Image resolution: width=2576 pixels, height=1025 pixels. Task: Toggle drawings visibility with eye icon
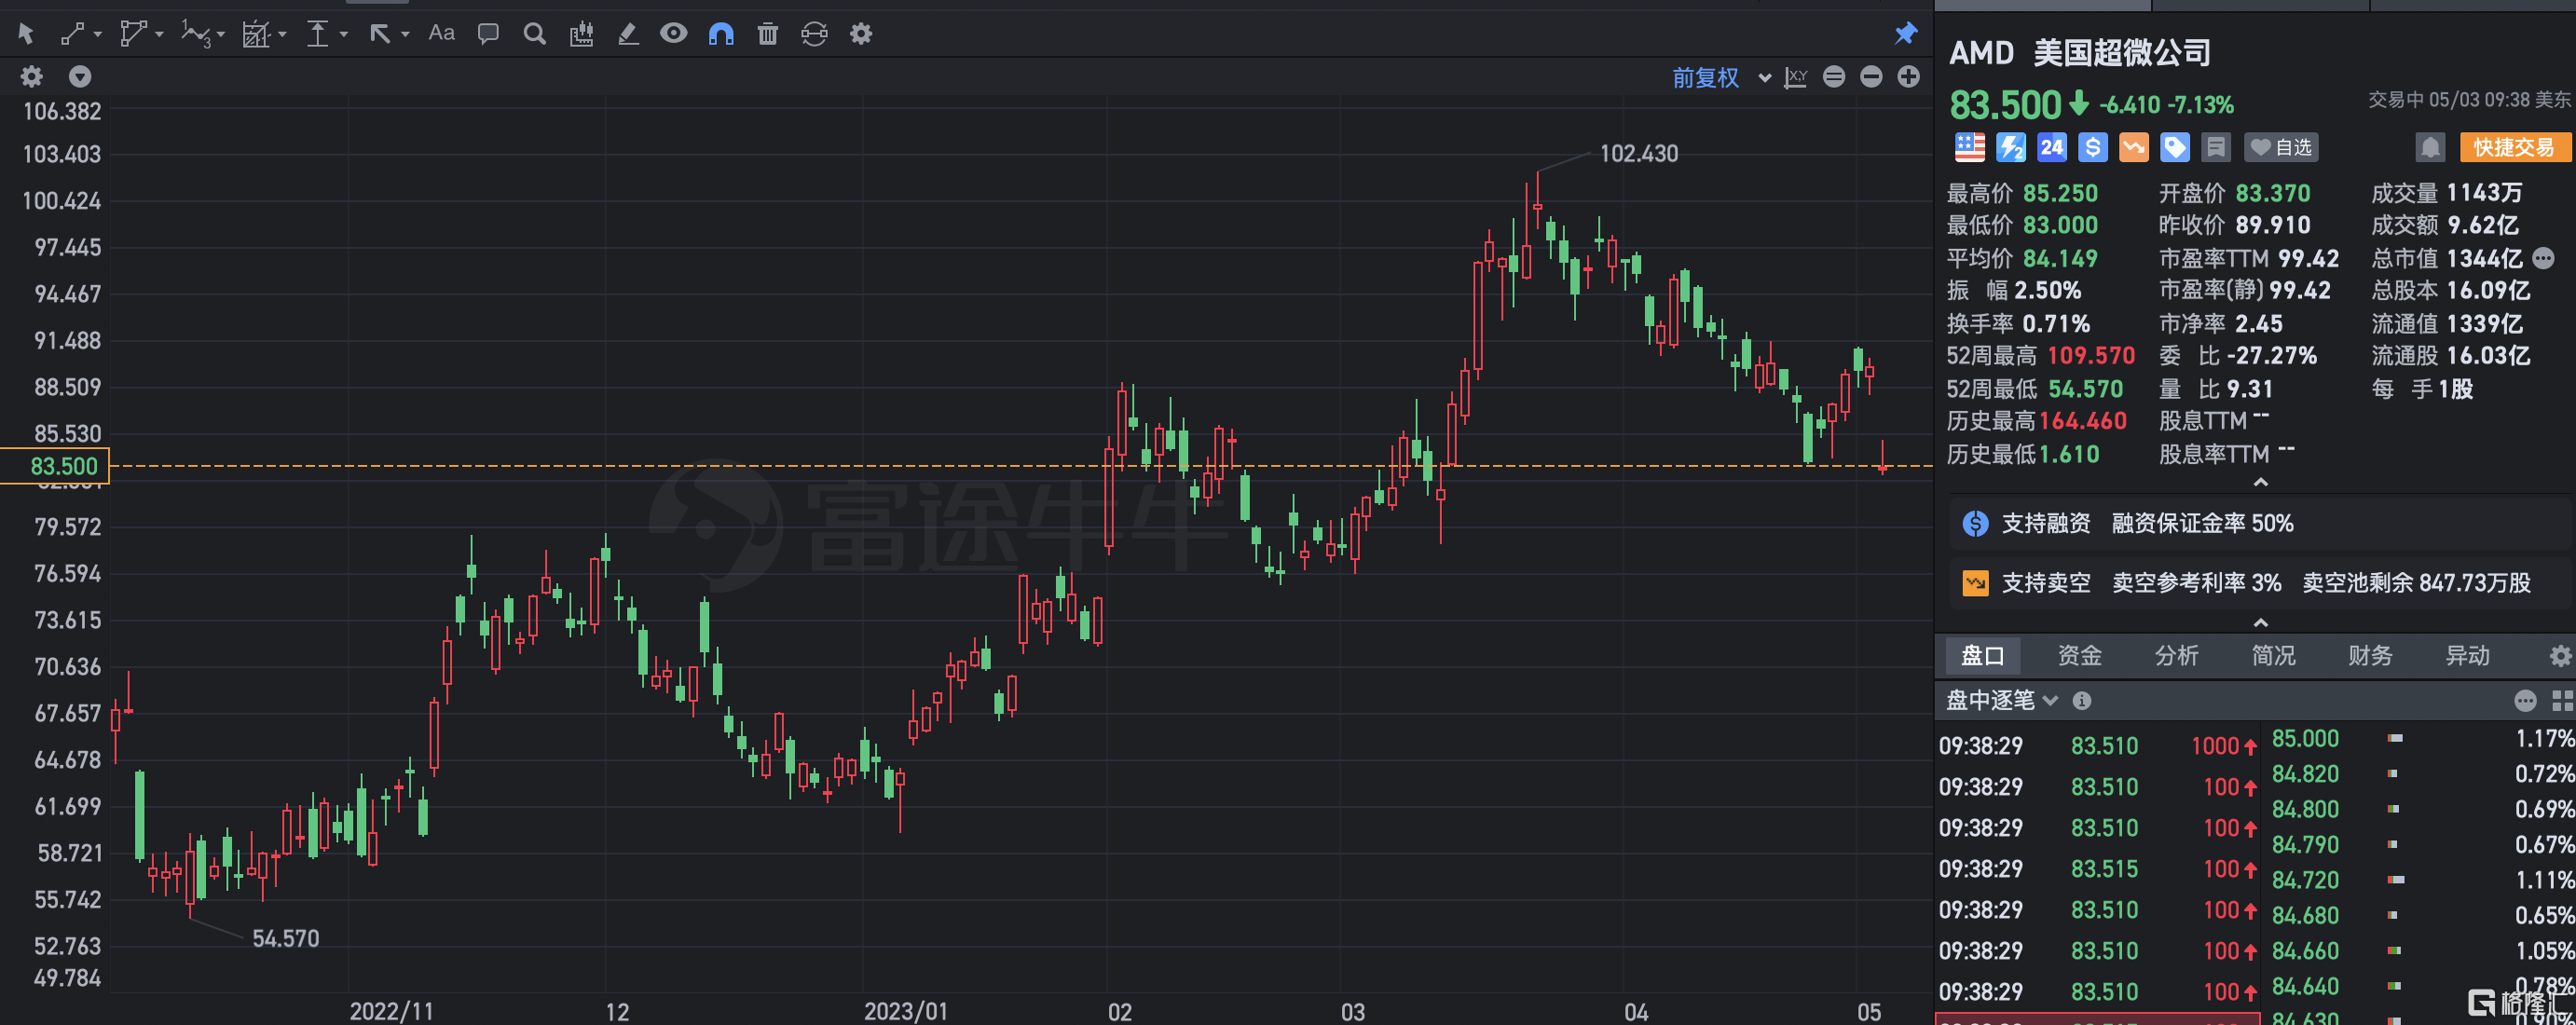click(x=674, y=34)
